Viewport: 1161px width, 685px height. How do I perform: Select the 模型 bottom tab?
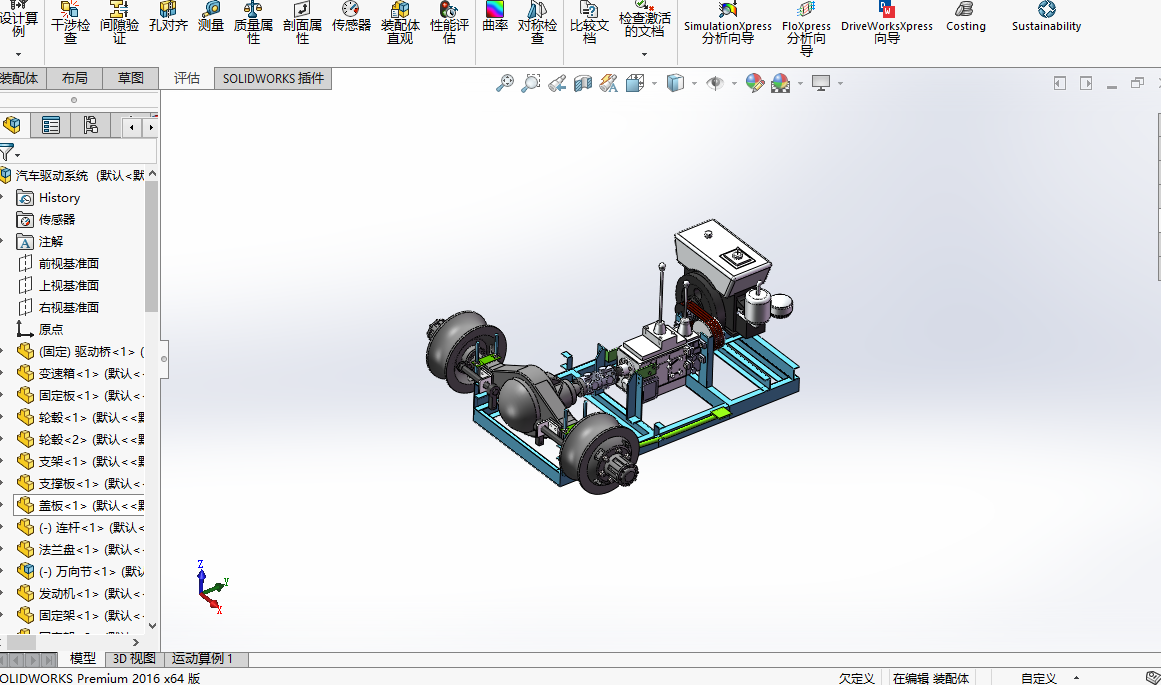click(82, 658)
